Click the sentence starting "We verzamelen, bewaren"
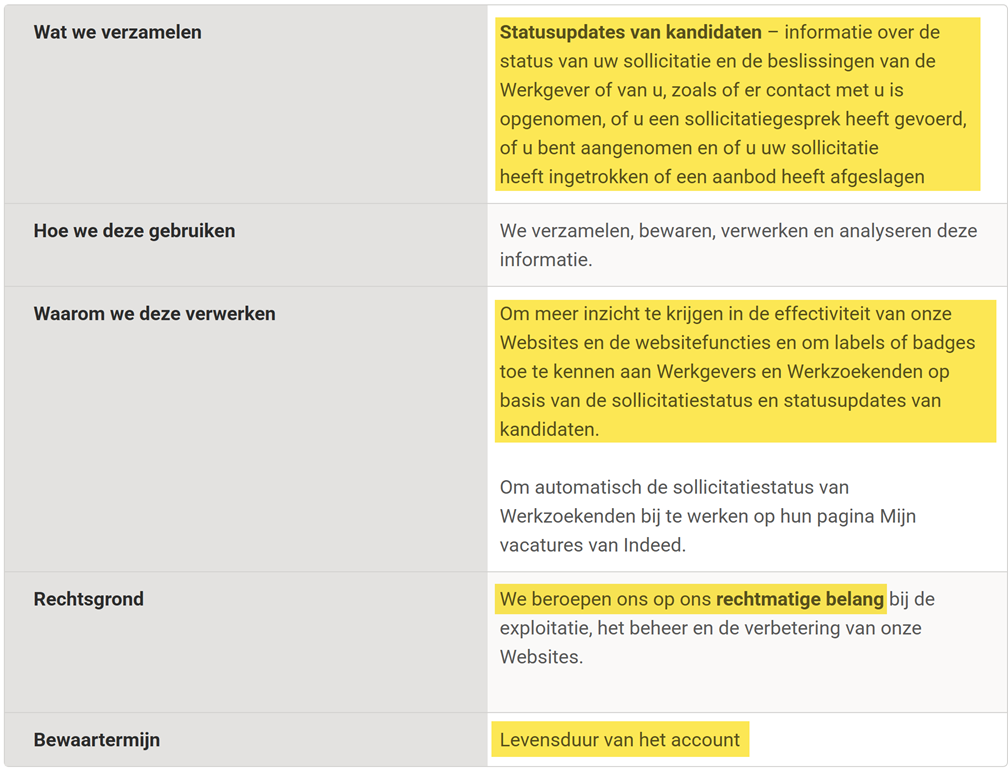This screenshot has height=768, width=1008. click(x=738, y=231)
